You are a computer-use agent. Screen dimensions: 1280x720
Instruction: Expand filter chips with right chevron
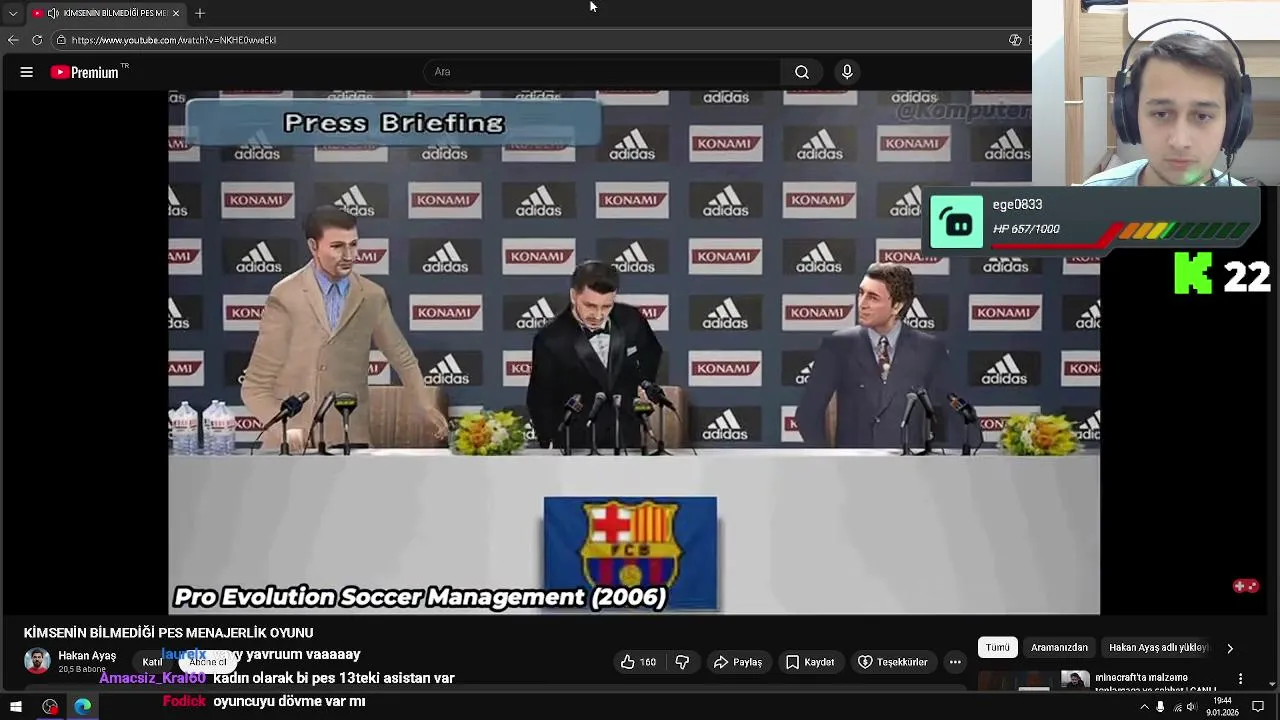1230,648
